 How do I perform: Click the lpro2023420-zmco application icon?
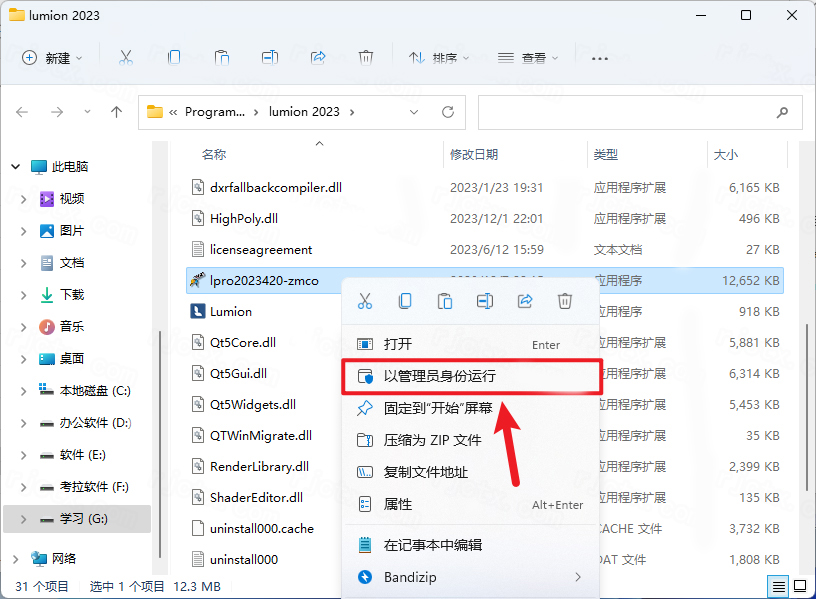197,280
